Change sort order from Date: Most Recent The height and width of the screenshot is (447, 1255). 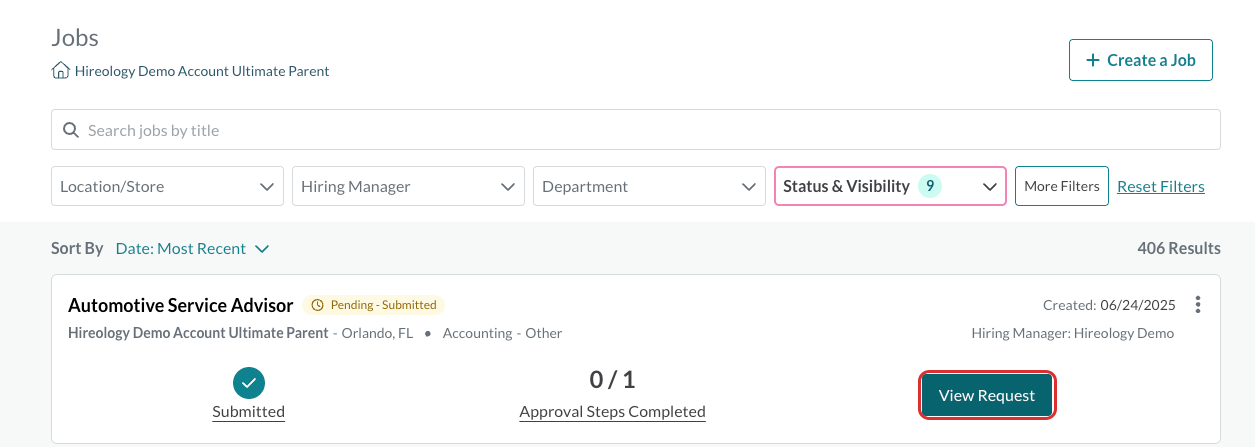click(192, 248)
